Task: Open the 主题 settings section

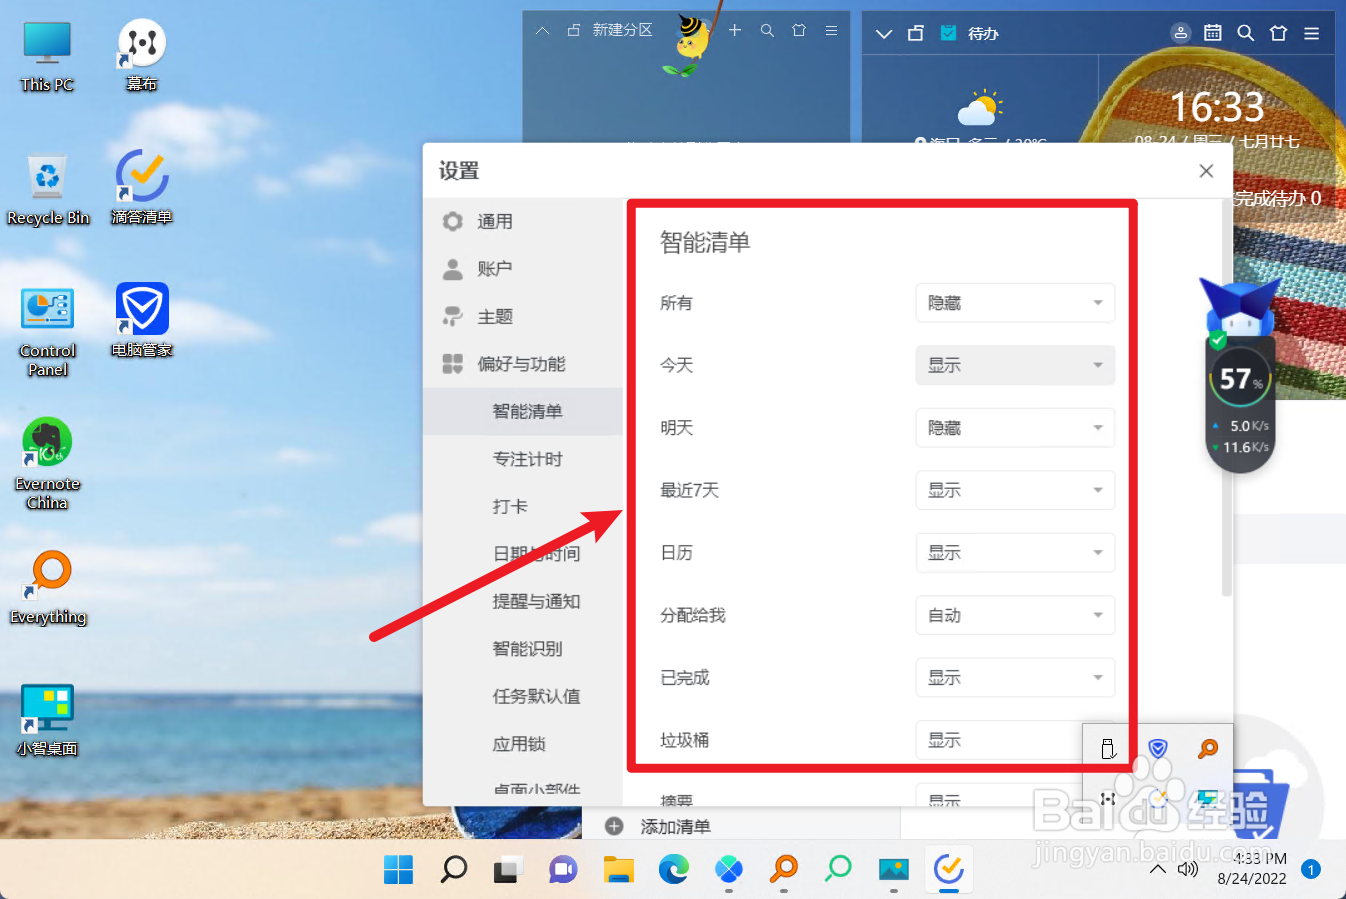Action: click(x=523, y=317)
